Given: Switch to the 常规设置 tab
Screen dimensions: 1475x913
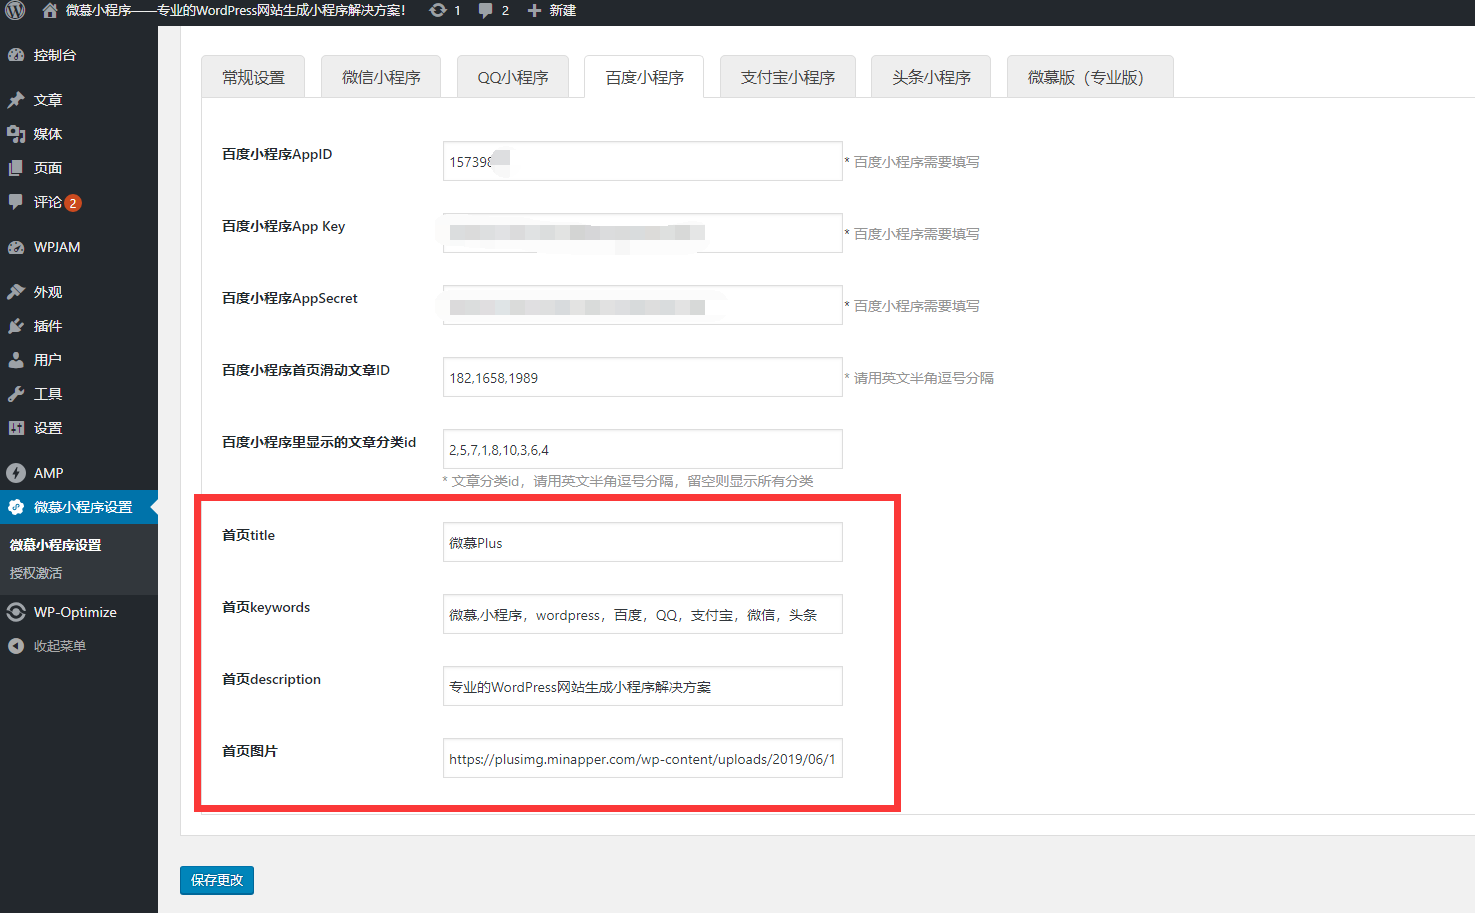Looking at the screenshot, I should [x=253, y=77].
